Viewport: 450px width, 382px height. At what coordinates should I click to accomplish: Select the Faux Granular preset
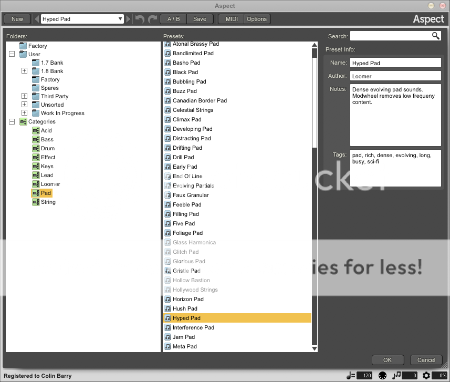pos(237,195)
